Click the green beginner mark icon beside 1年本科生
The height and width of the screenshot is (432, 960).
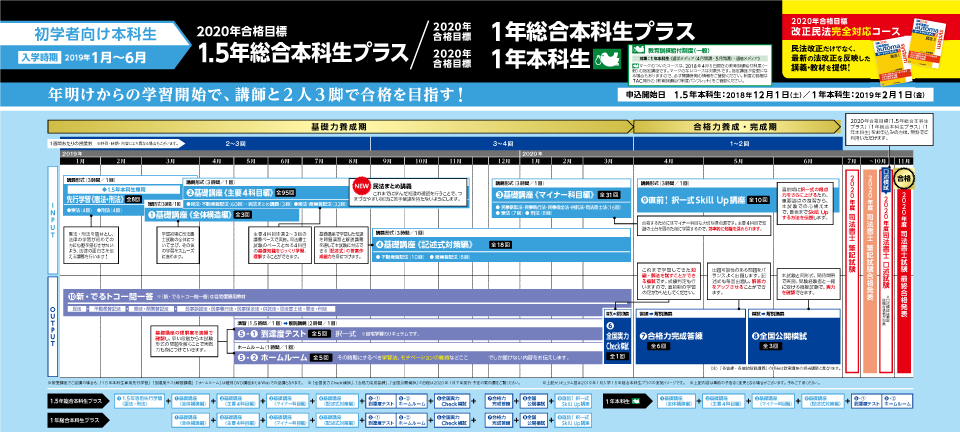coord(606,56)
